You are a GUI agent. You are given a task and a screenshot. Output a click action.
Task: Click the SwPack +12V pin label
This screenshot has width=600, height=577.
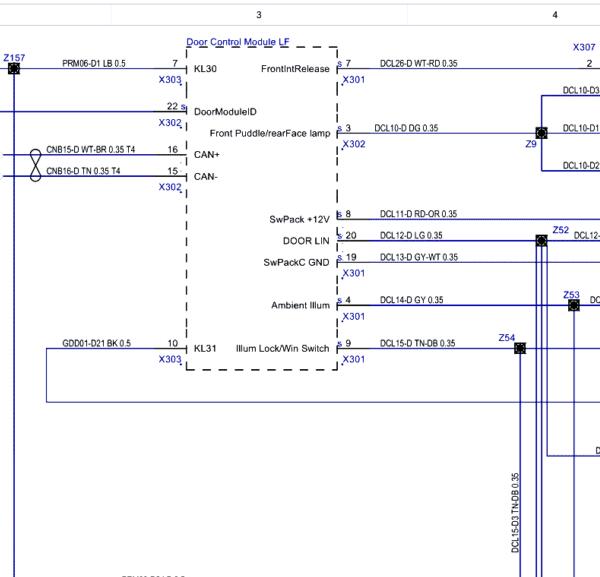coord(299,219)
